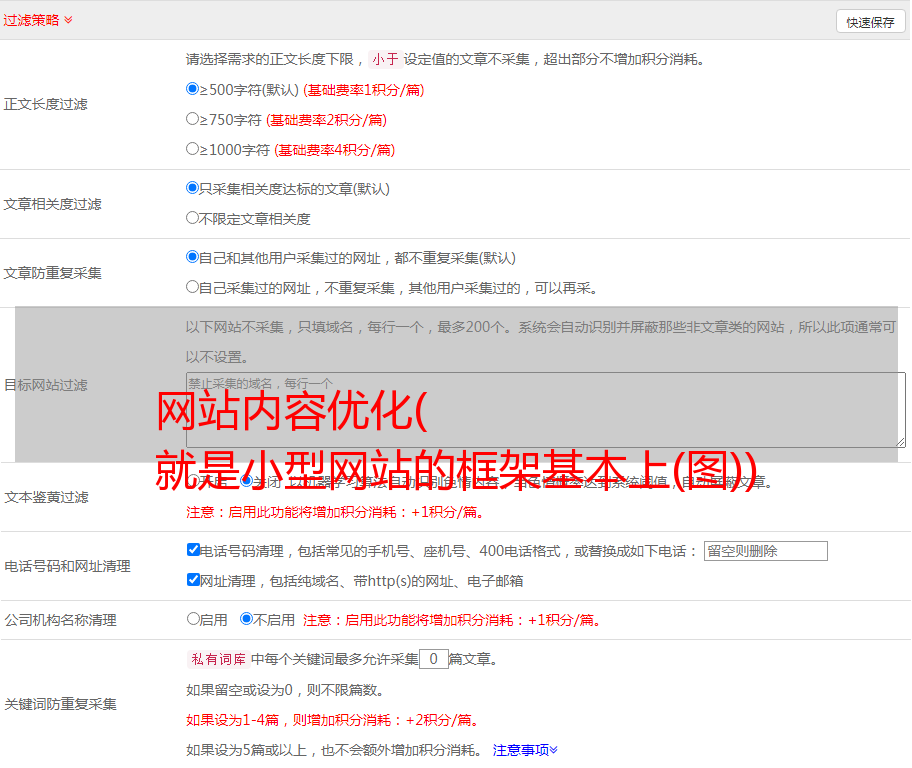The image size is (912, 768).
Task: Click the 禁止采集的域名 textarea
Action: coord(545,409)
